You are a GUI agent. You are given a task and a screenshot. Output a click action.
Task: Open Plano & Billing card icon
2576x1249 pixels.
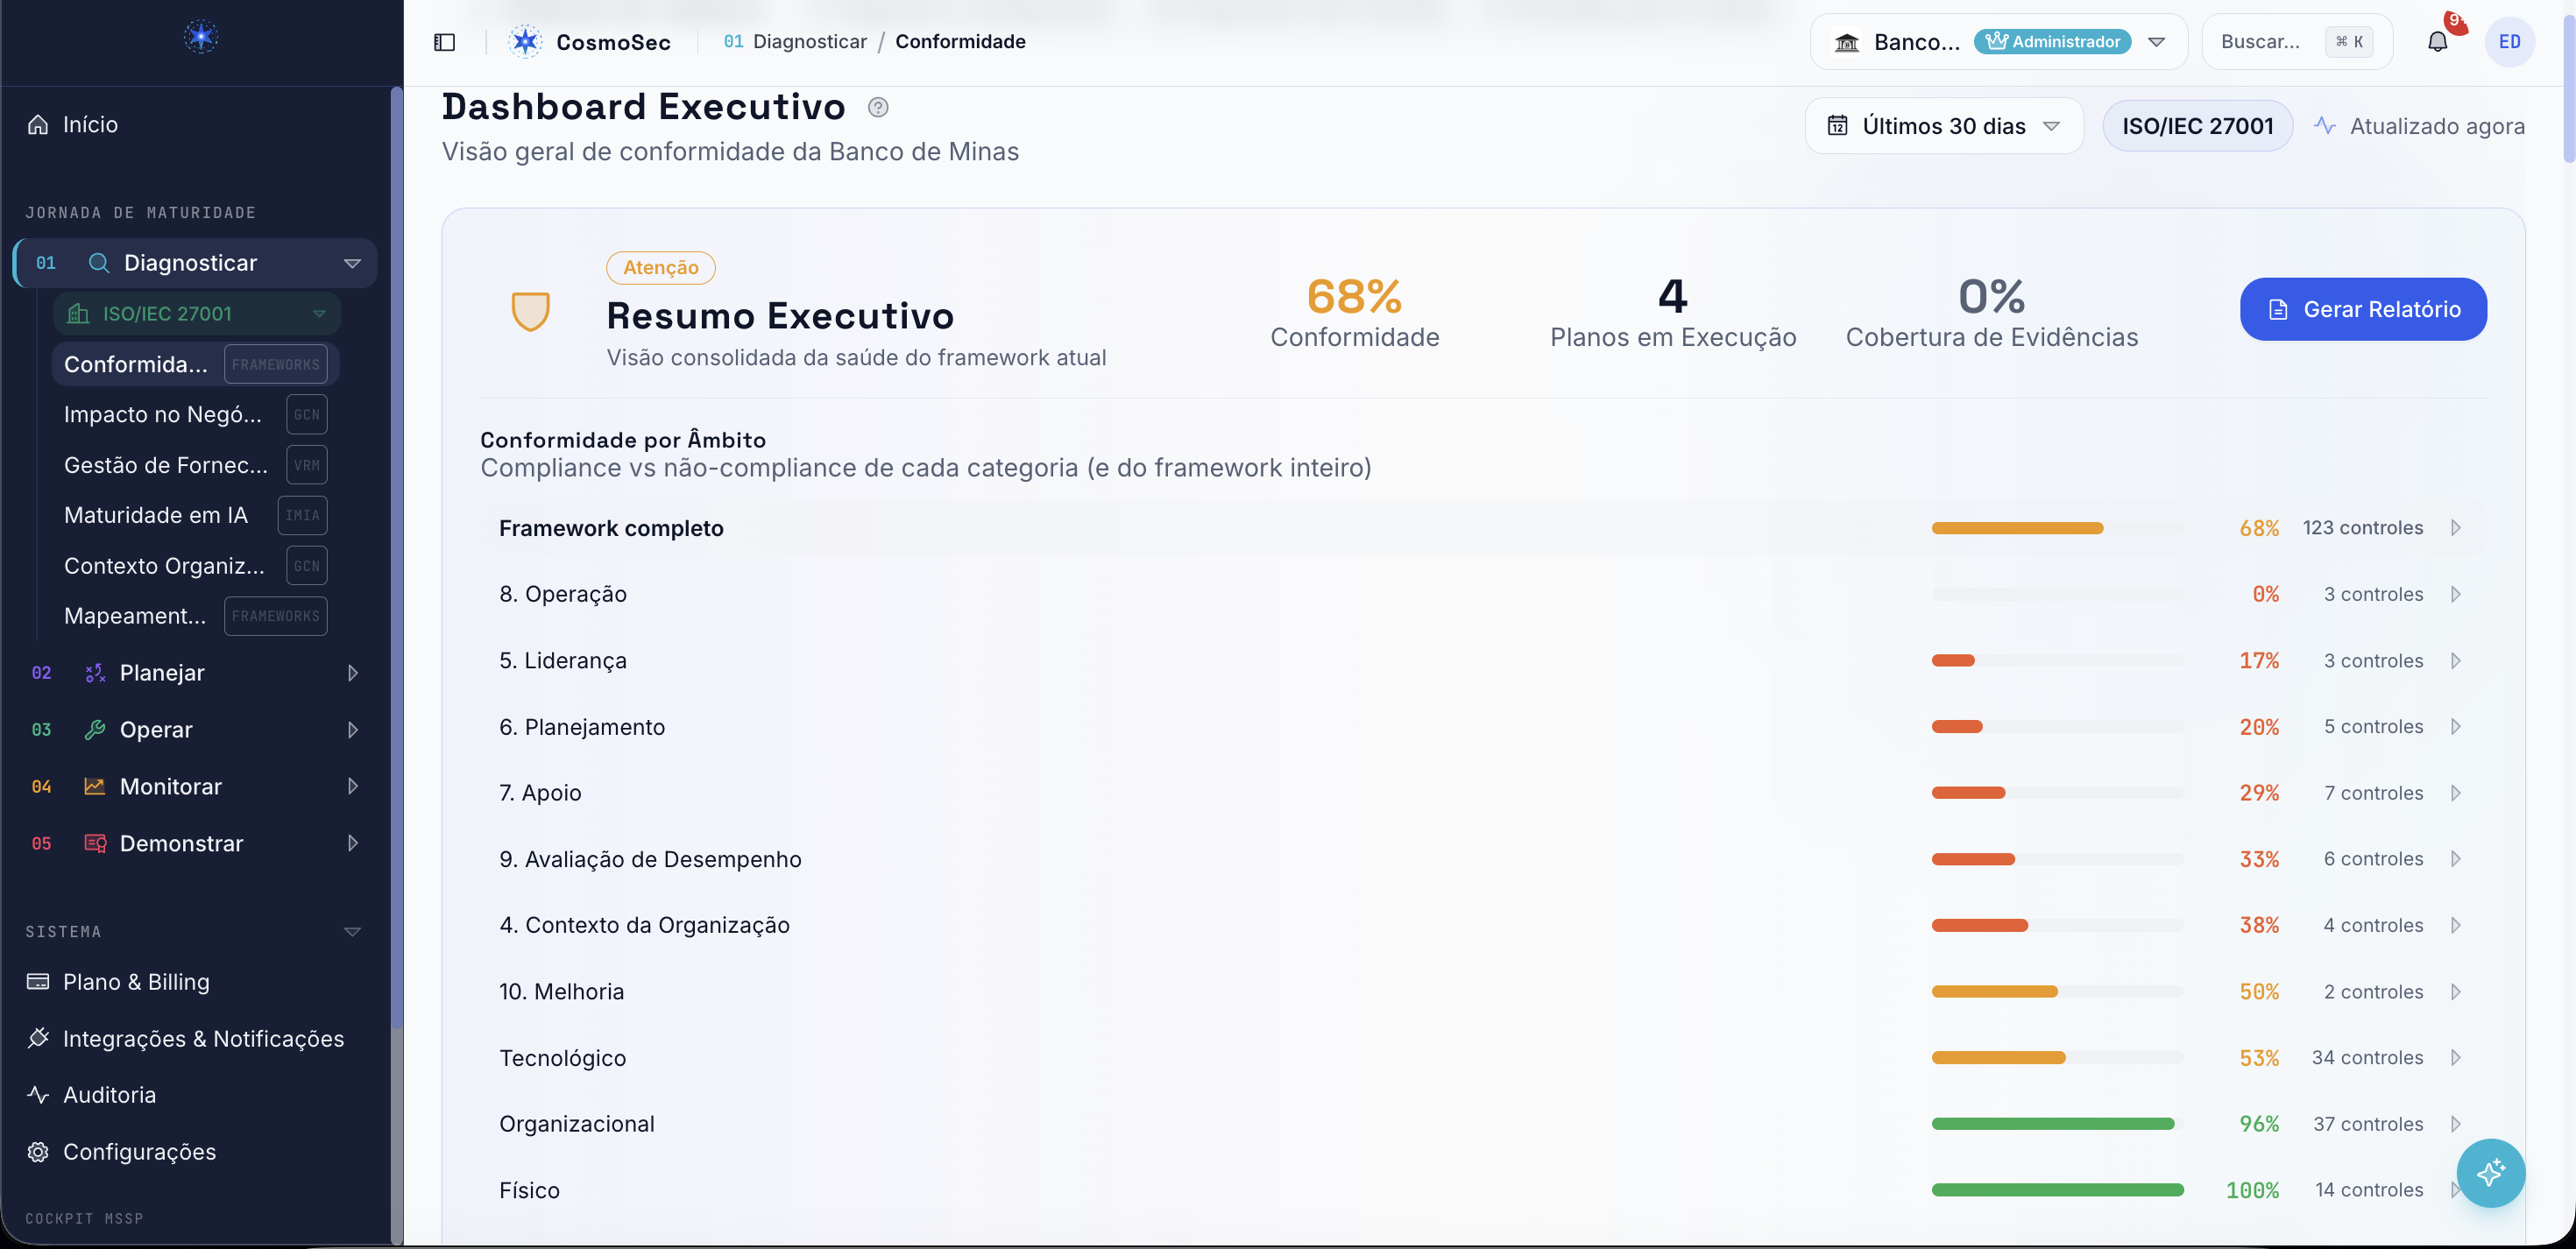click(x=38, y=981)
